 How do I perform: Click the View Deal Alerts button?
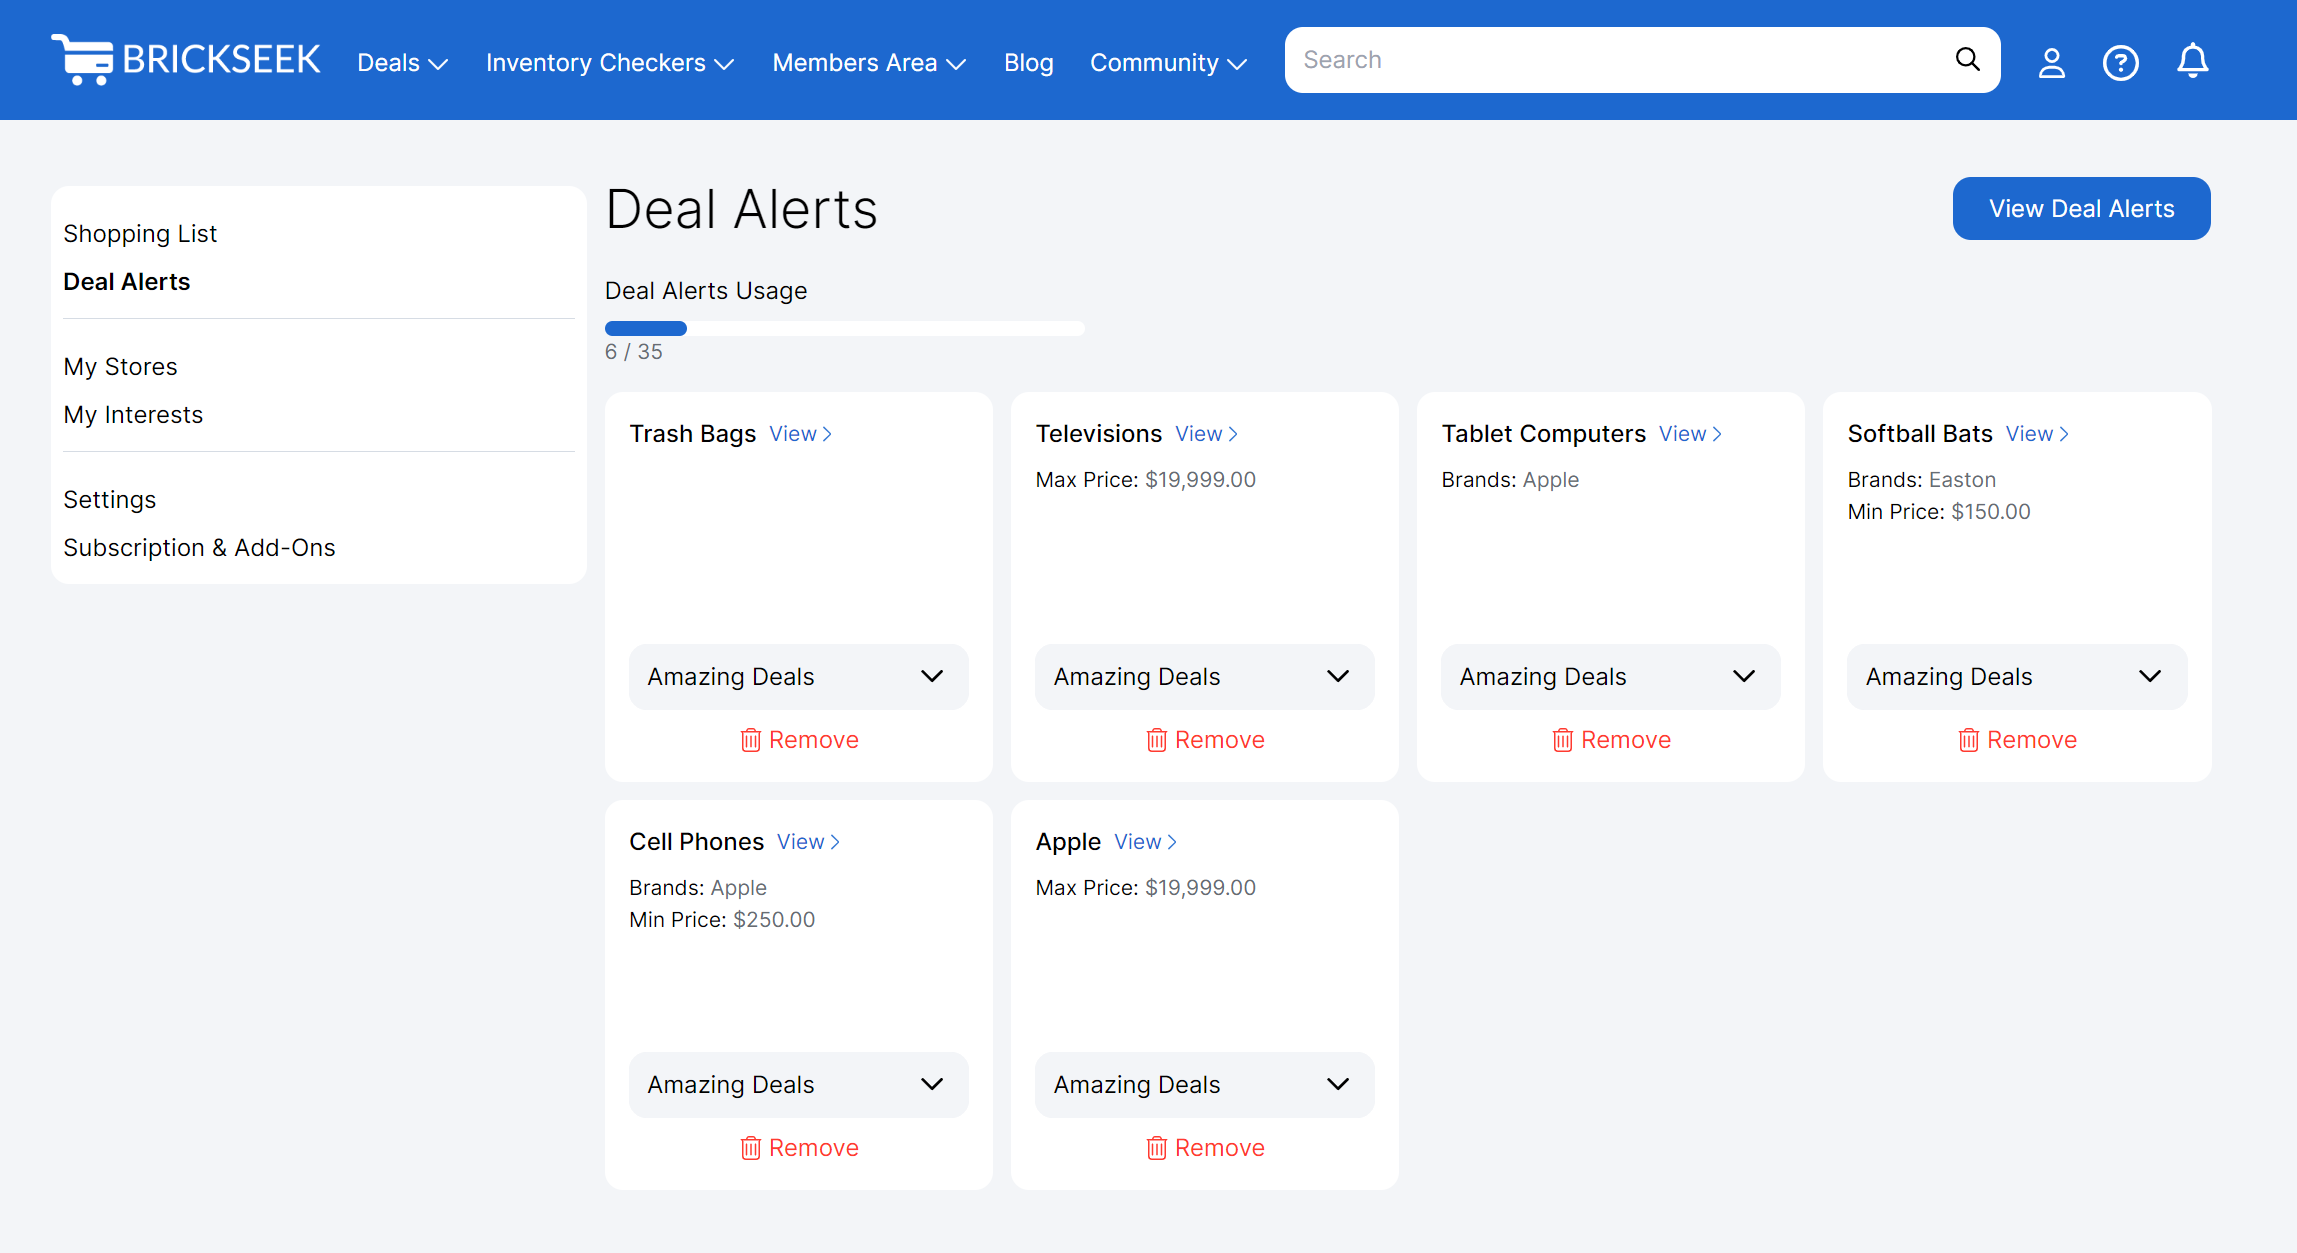click(2081, 208)
